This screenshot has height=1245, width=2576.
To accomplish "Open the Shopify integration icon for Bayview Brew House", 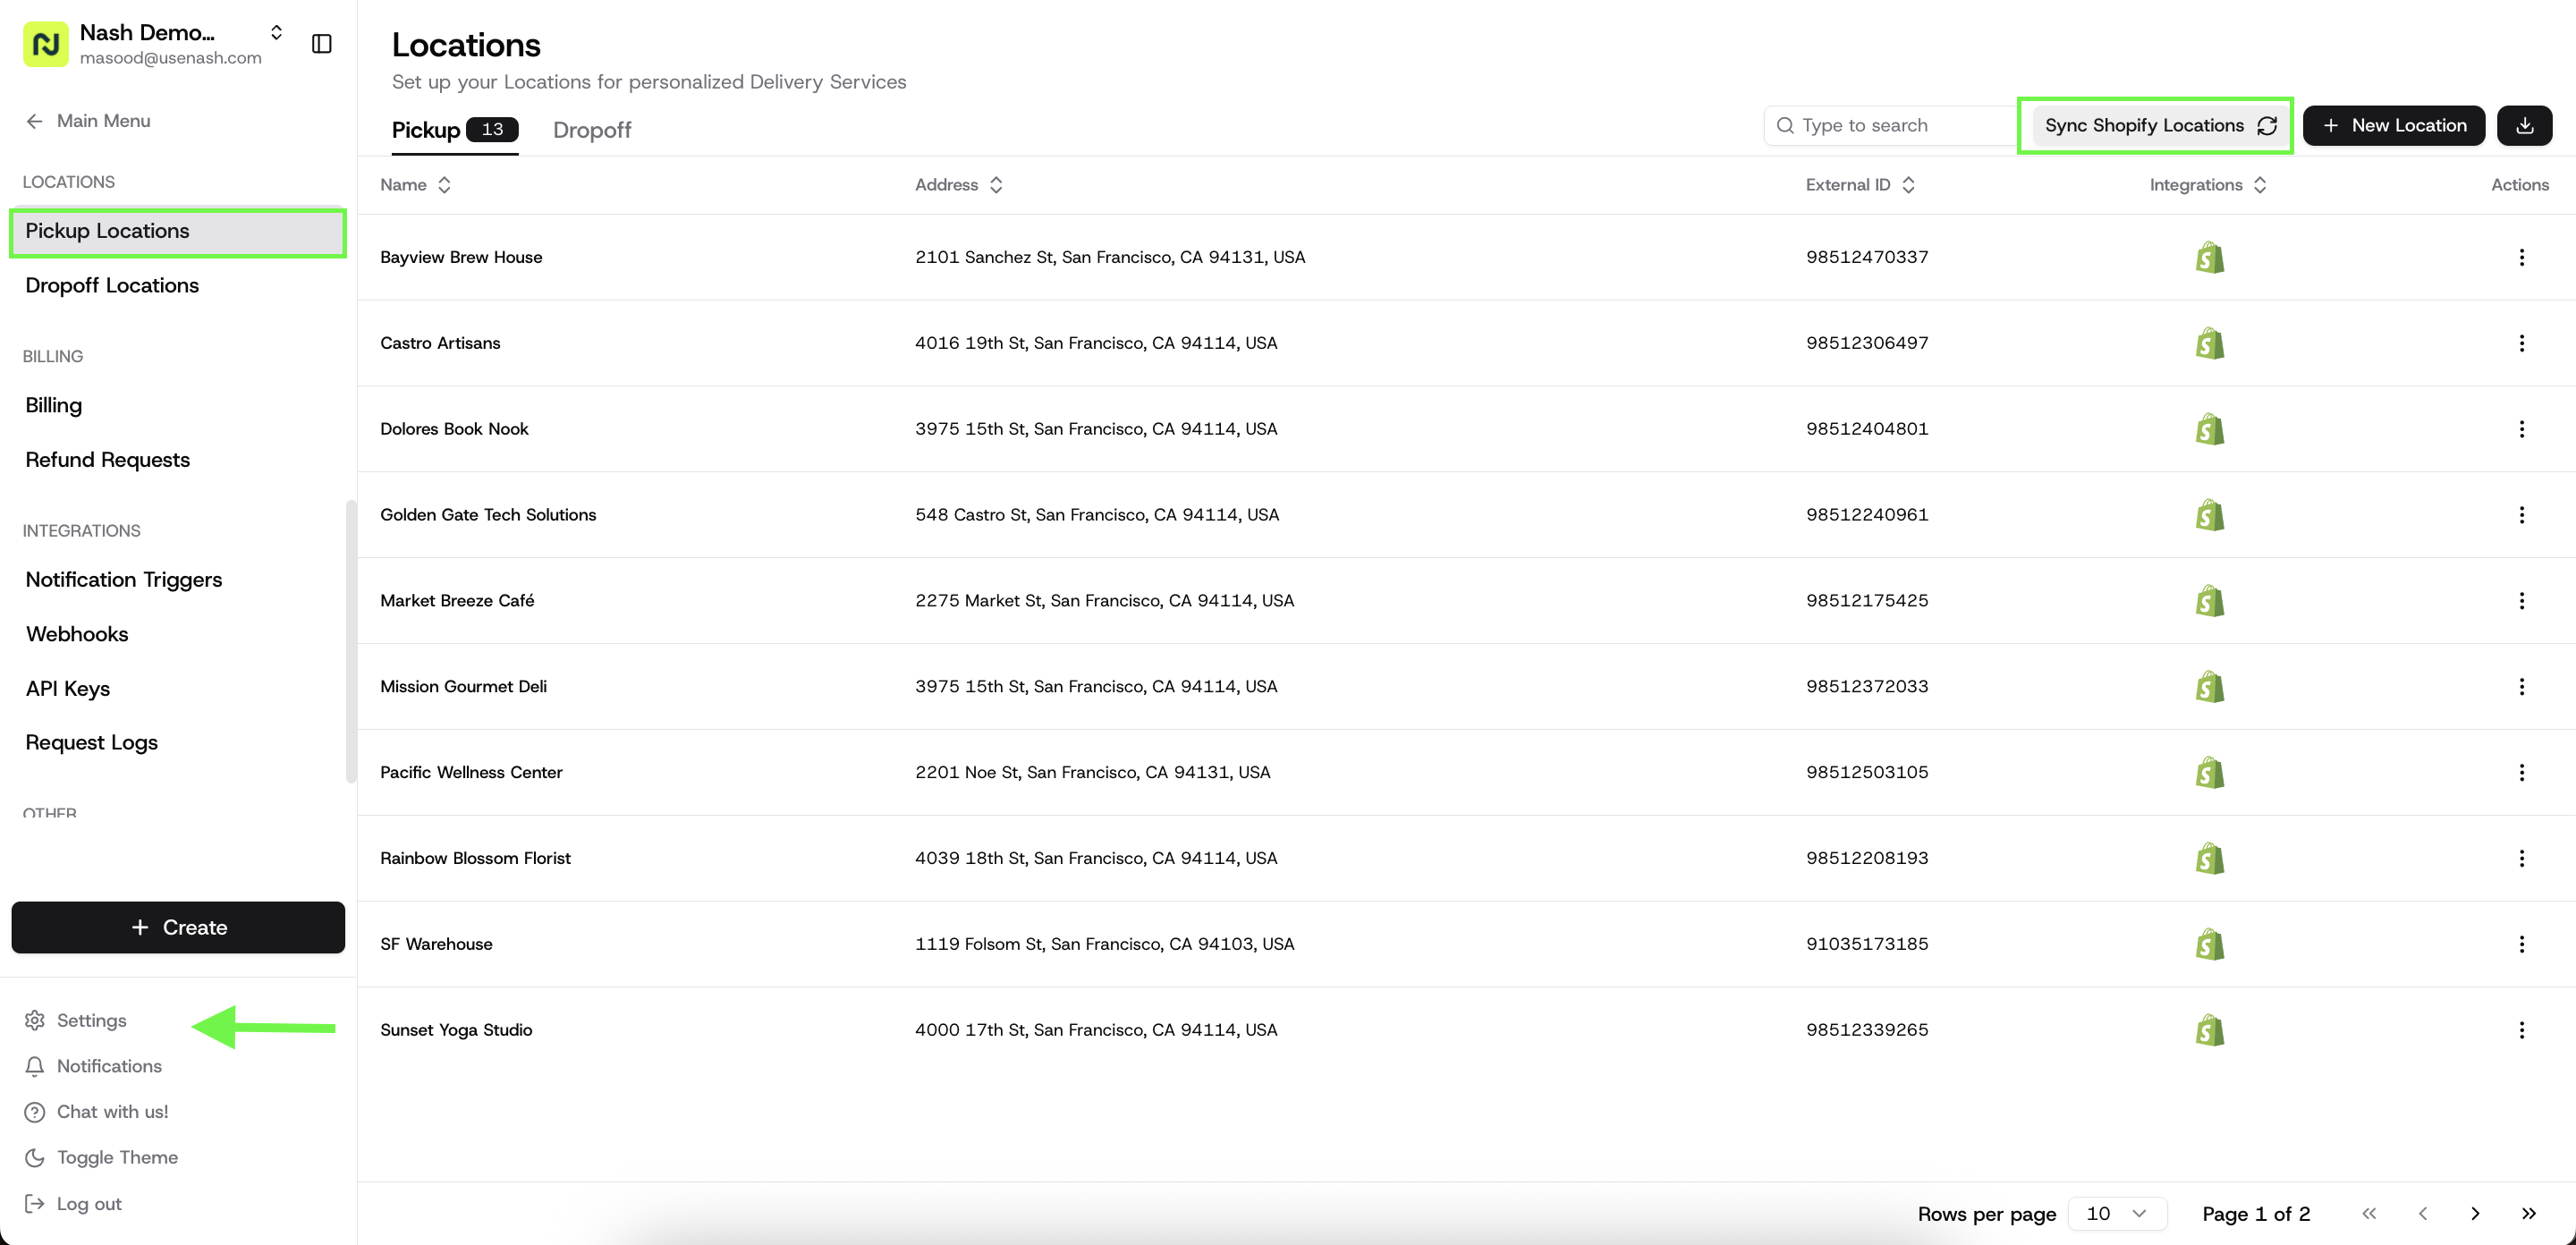I will click(2210, 257).
